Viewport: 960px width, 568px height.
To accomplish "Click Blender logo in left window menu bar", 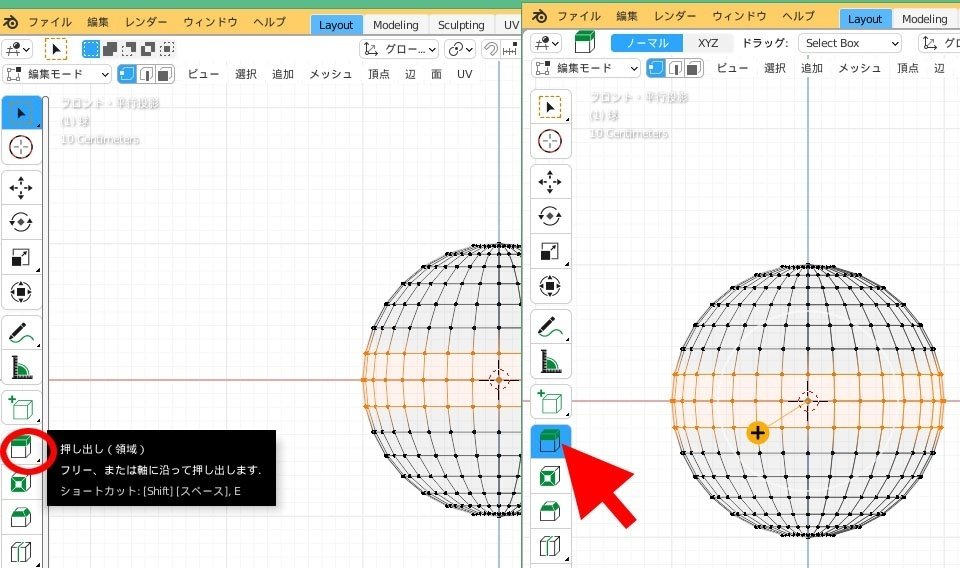I will pyautogui.click(x=10, y=23).
